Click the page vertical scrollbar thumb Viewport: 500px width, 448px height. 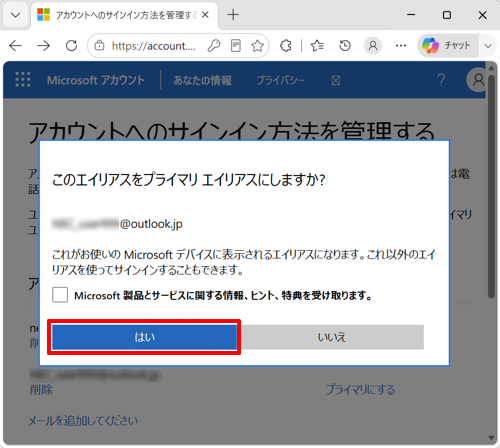coord(491,187)
